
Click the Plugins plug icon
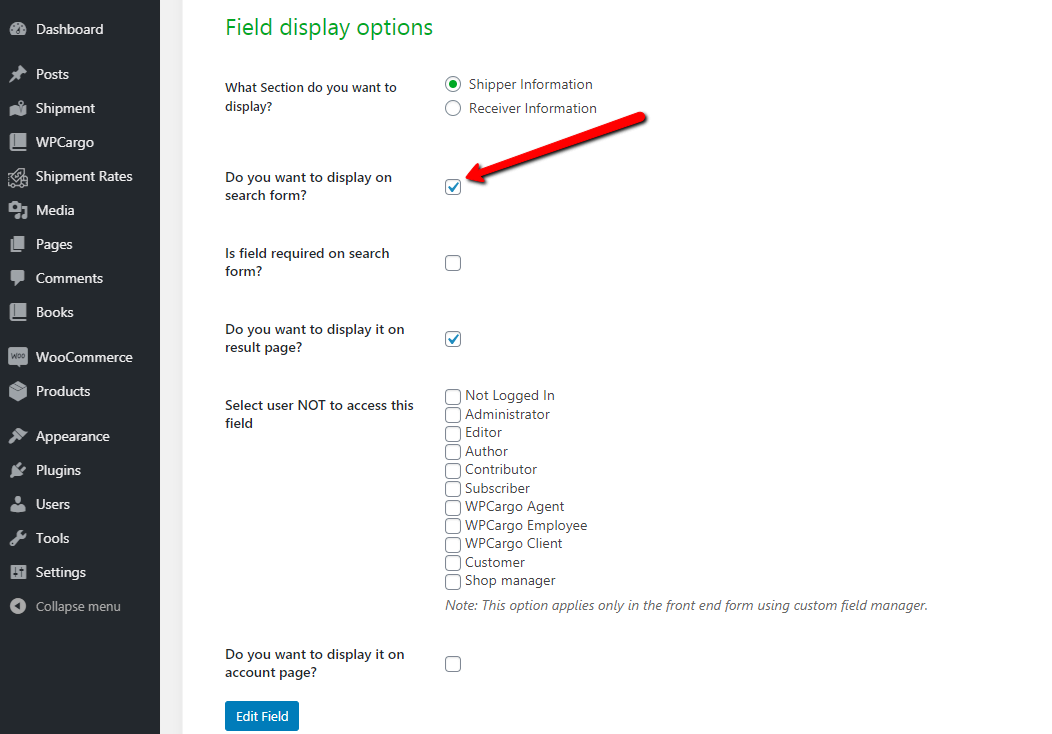click(x=18, y=470)
